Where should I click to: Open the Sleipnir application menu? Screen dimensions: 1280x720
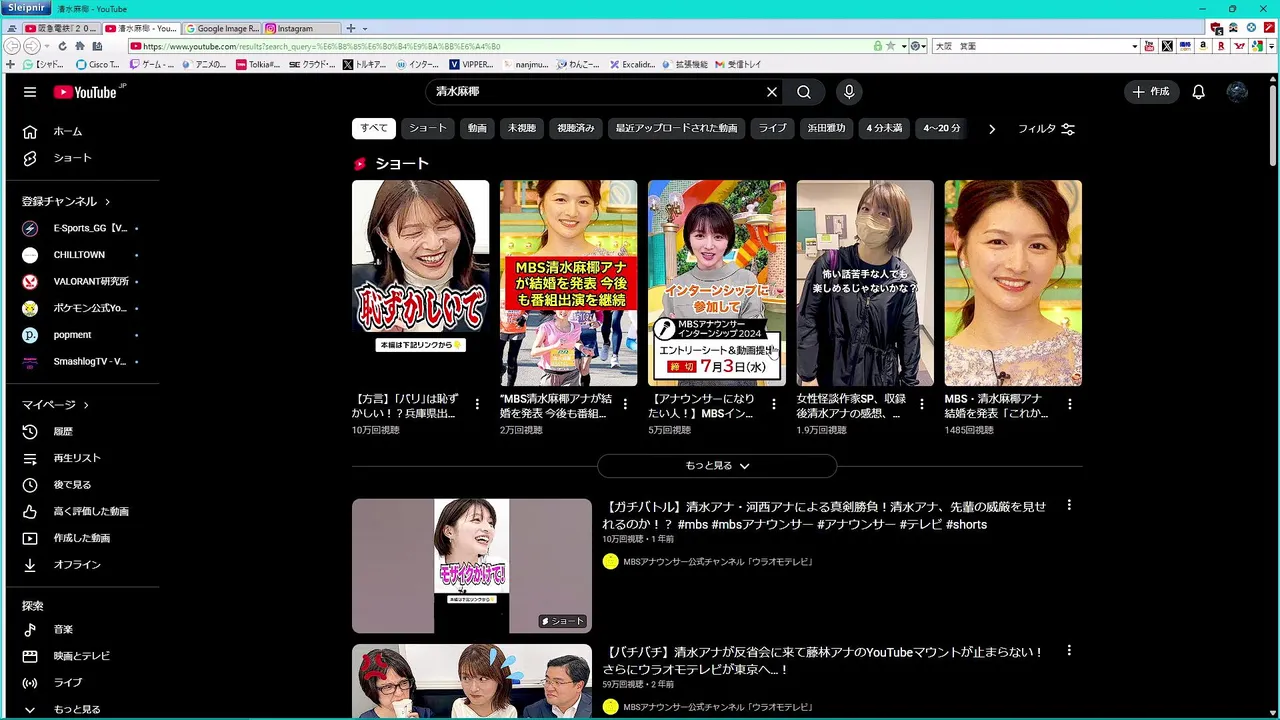click(x=26, y=8)
